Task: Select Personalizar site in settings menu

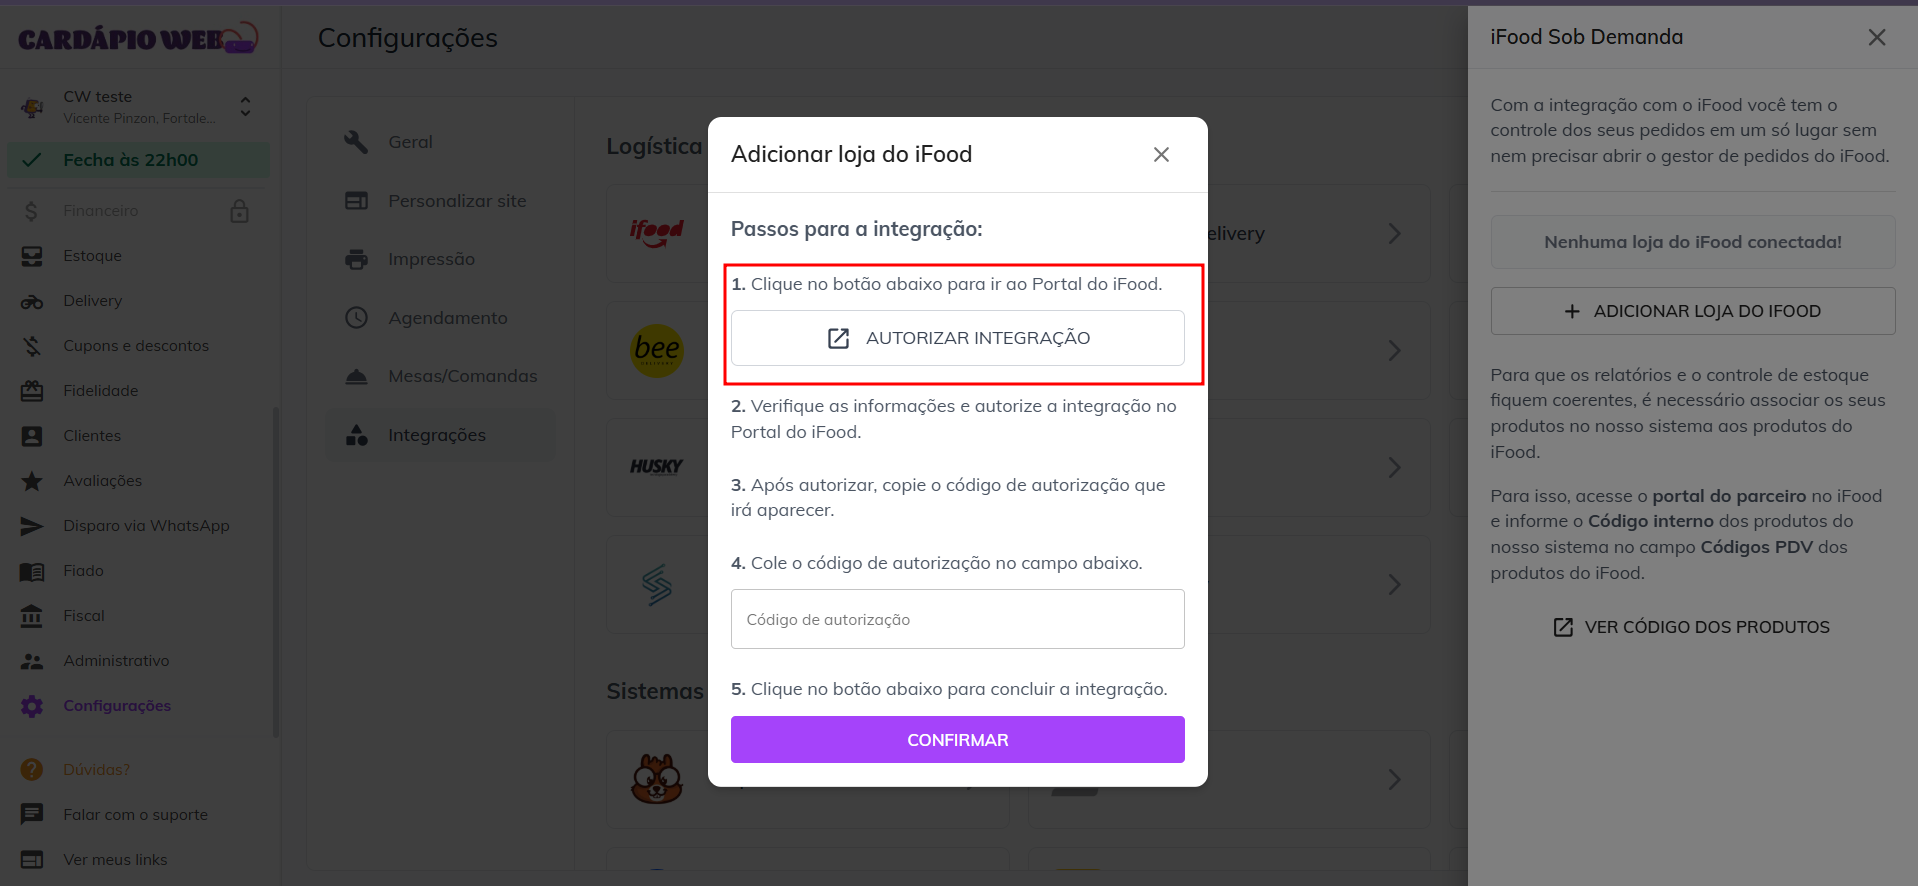Action: [x=457, y=201]
